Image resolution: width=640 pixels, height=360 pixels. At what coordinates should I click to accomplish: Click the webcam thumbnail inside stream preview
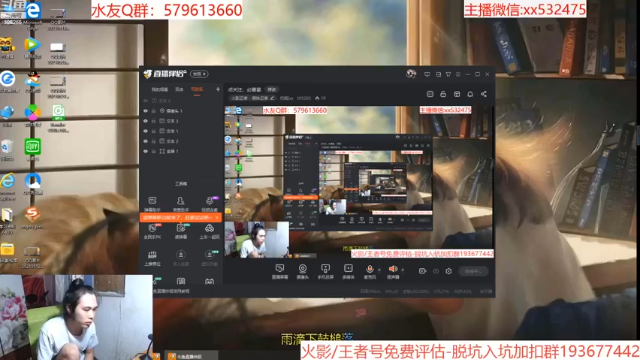click(257, 240)
